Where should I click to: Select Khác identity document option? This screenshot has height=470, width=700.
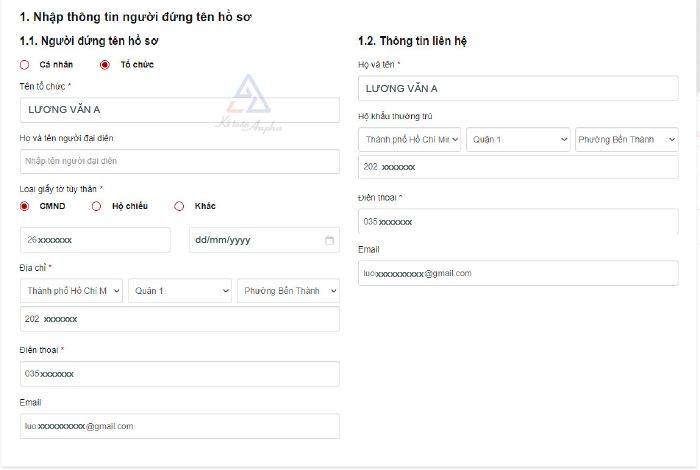(179, 206)
